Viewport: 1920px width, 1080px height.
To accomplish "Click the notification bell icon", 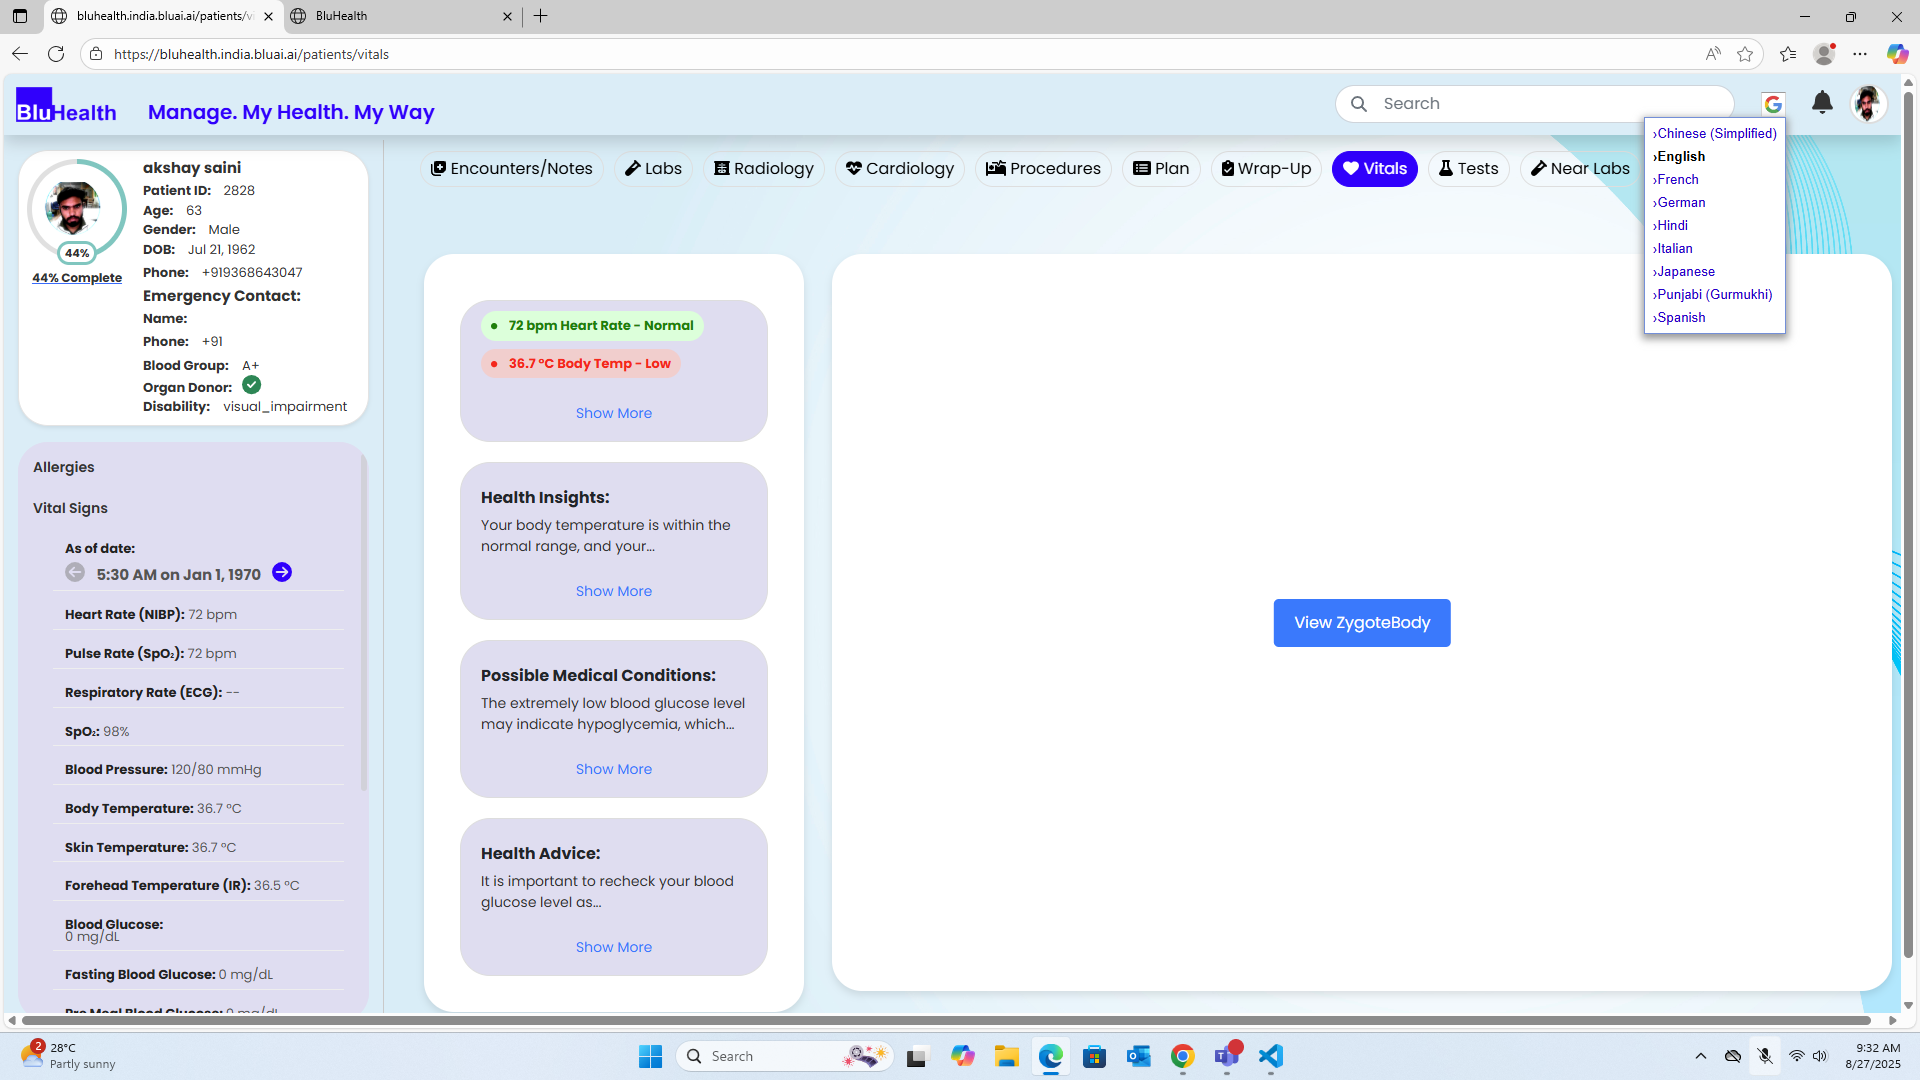I will 1822,103.
